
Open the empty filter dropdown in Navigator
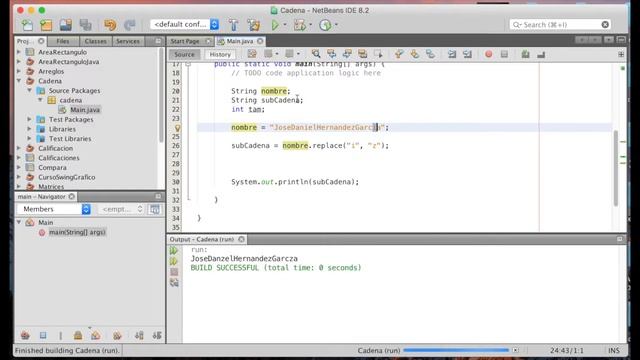121,209
